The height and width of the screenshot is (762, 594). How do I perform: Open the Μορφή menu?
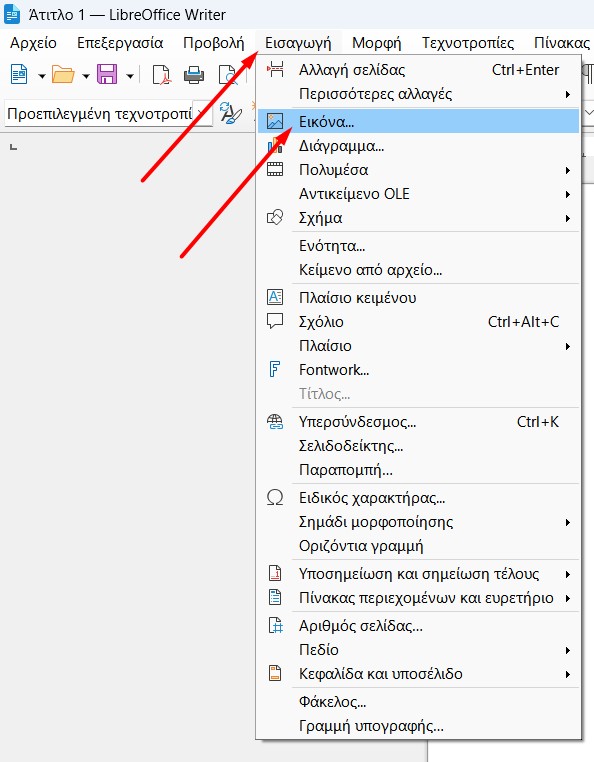tap(376, 43)
